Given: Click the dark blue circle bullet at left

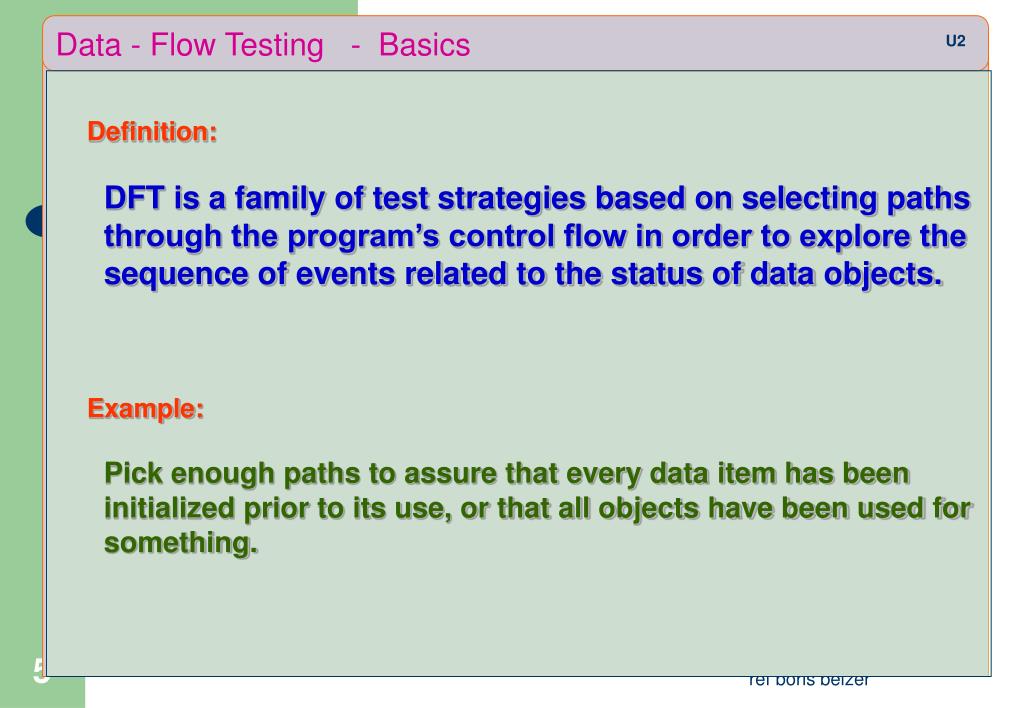Looking at the screenshot, I should [35, 220].
